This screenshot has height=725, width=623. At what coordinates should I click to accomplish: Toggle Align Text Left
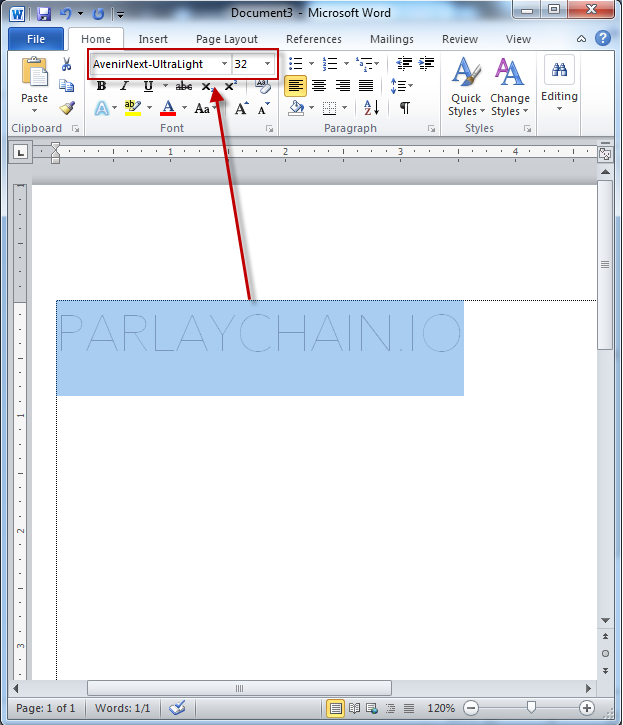(x=296, y=86)
